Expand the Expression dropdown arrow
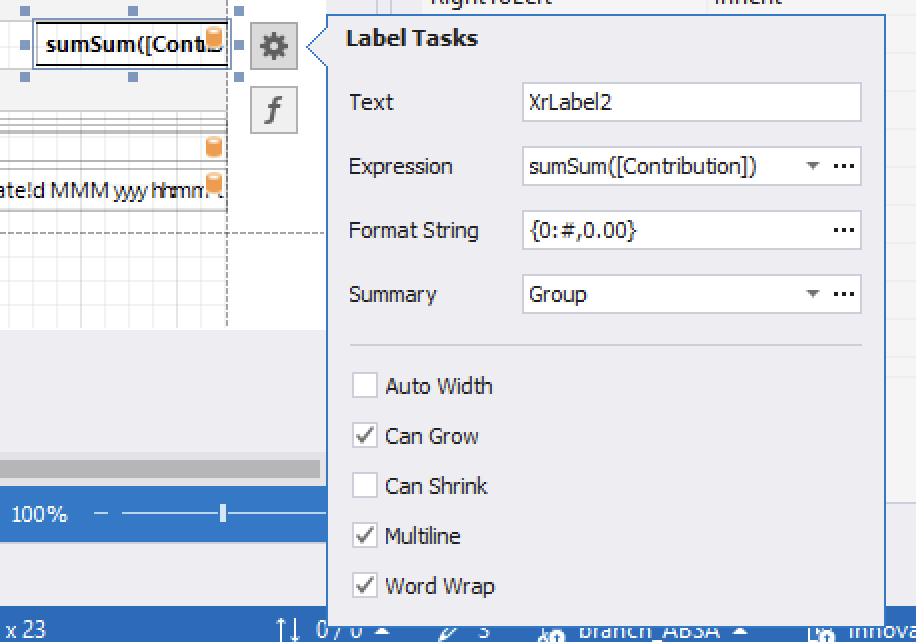The width and height of the screenshot is (916, 642). pyautogui.click(x=813, y=166)
